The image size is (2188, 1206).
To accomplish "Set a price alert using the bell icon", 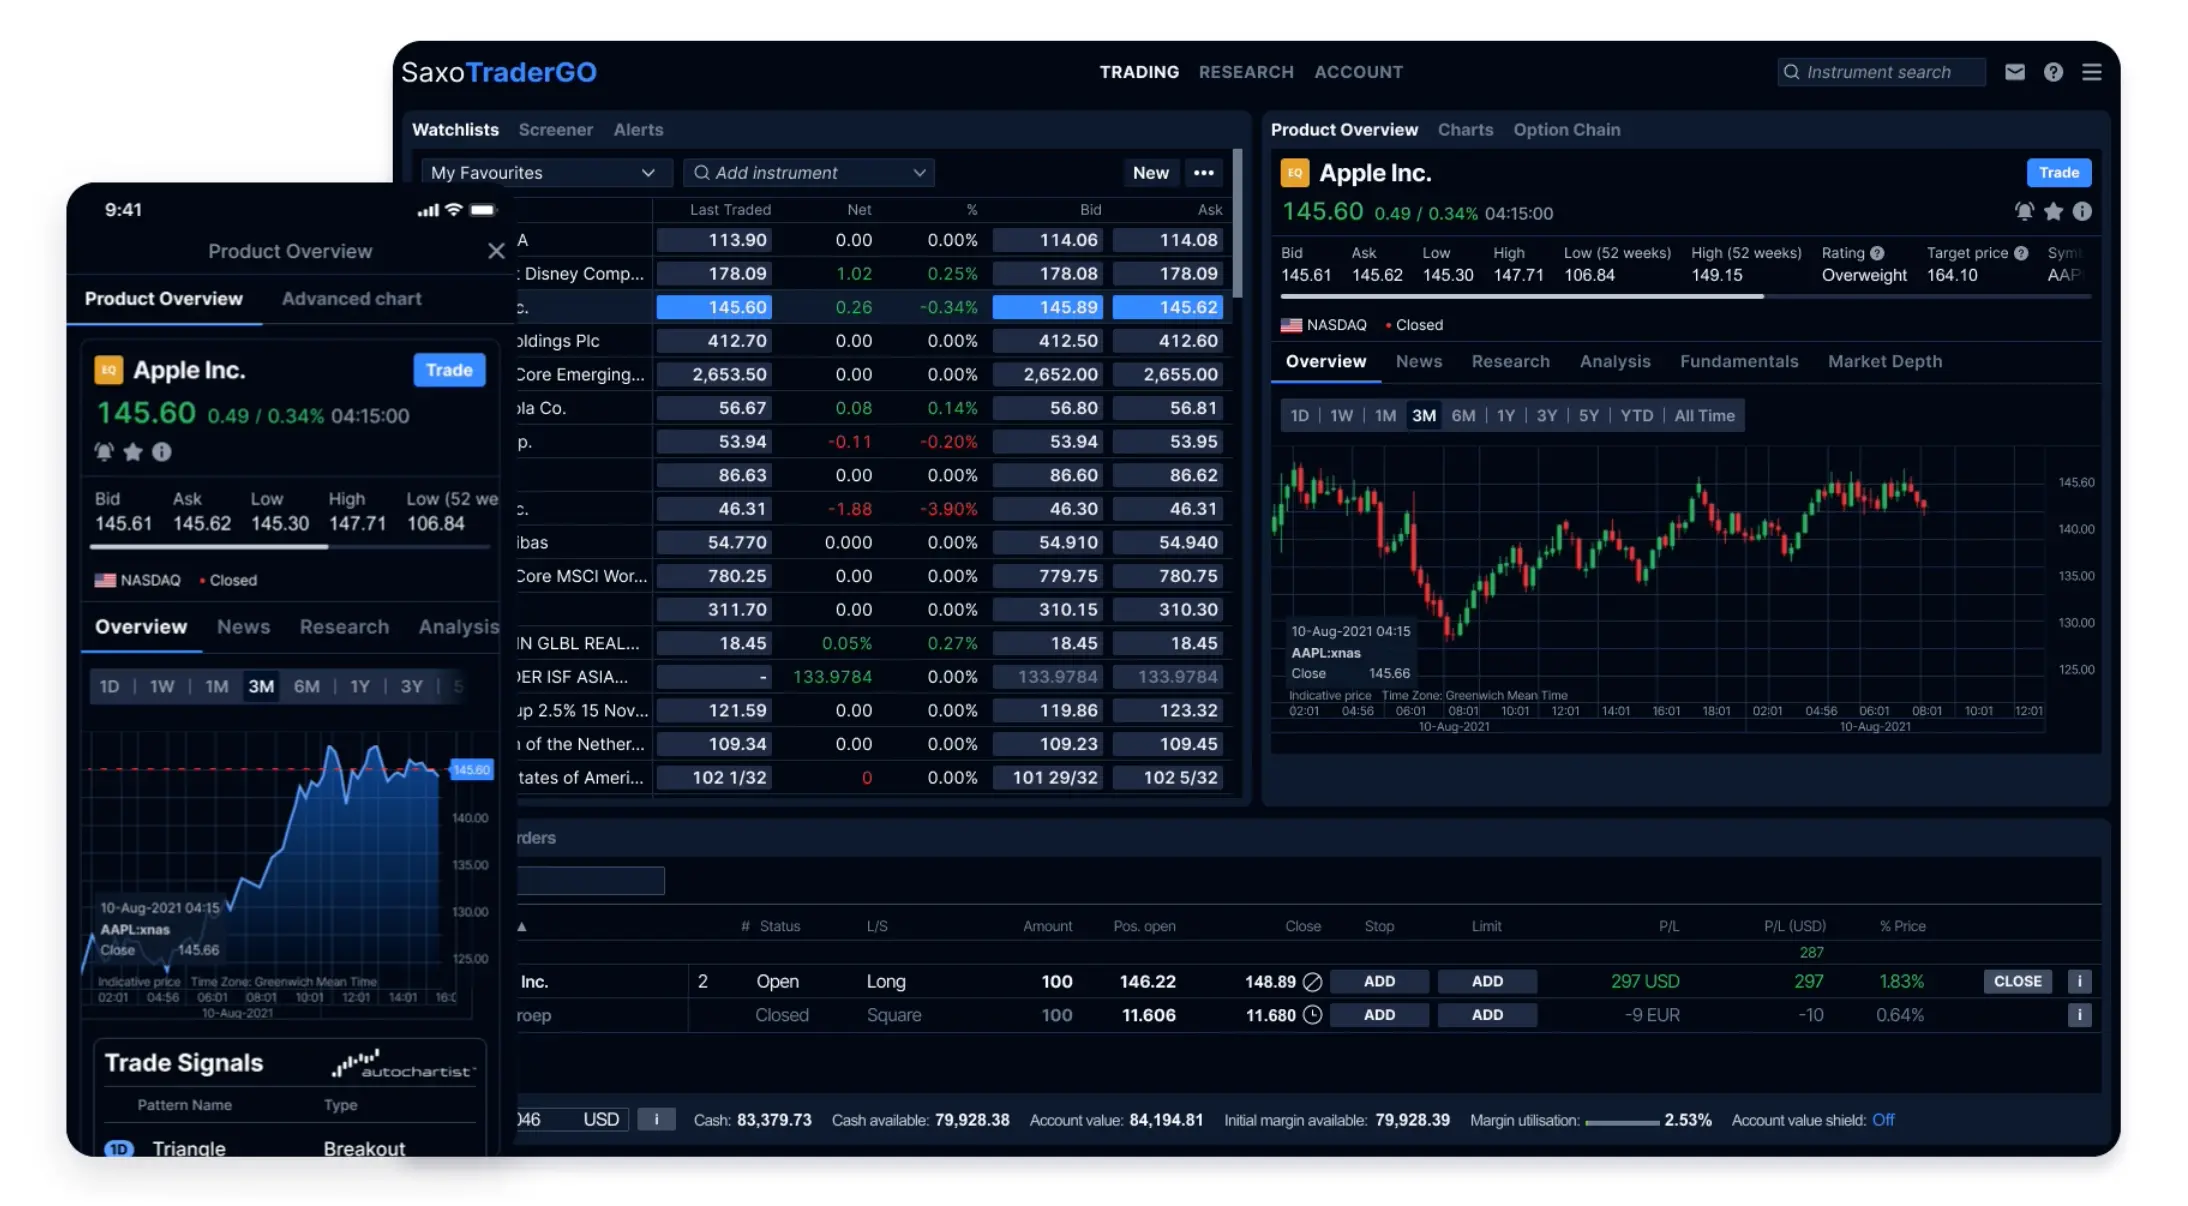I will click(x=2024, y=211).
